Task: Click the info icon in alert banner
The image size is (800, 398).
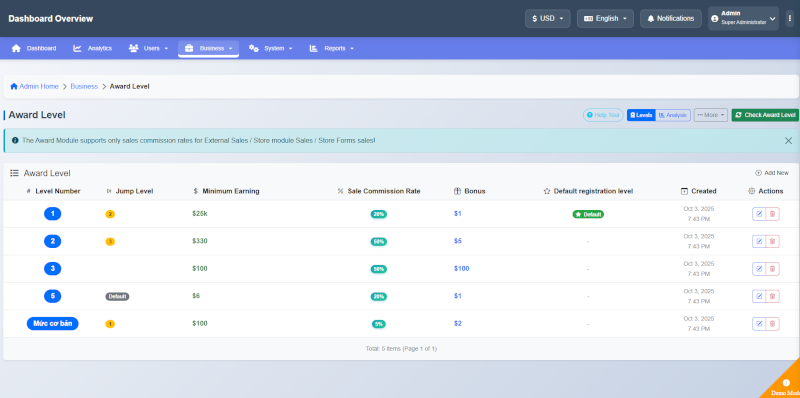Action: pos(15,140)
